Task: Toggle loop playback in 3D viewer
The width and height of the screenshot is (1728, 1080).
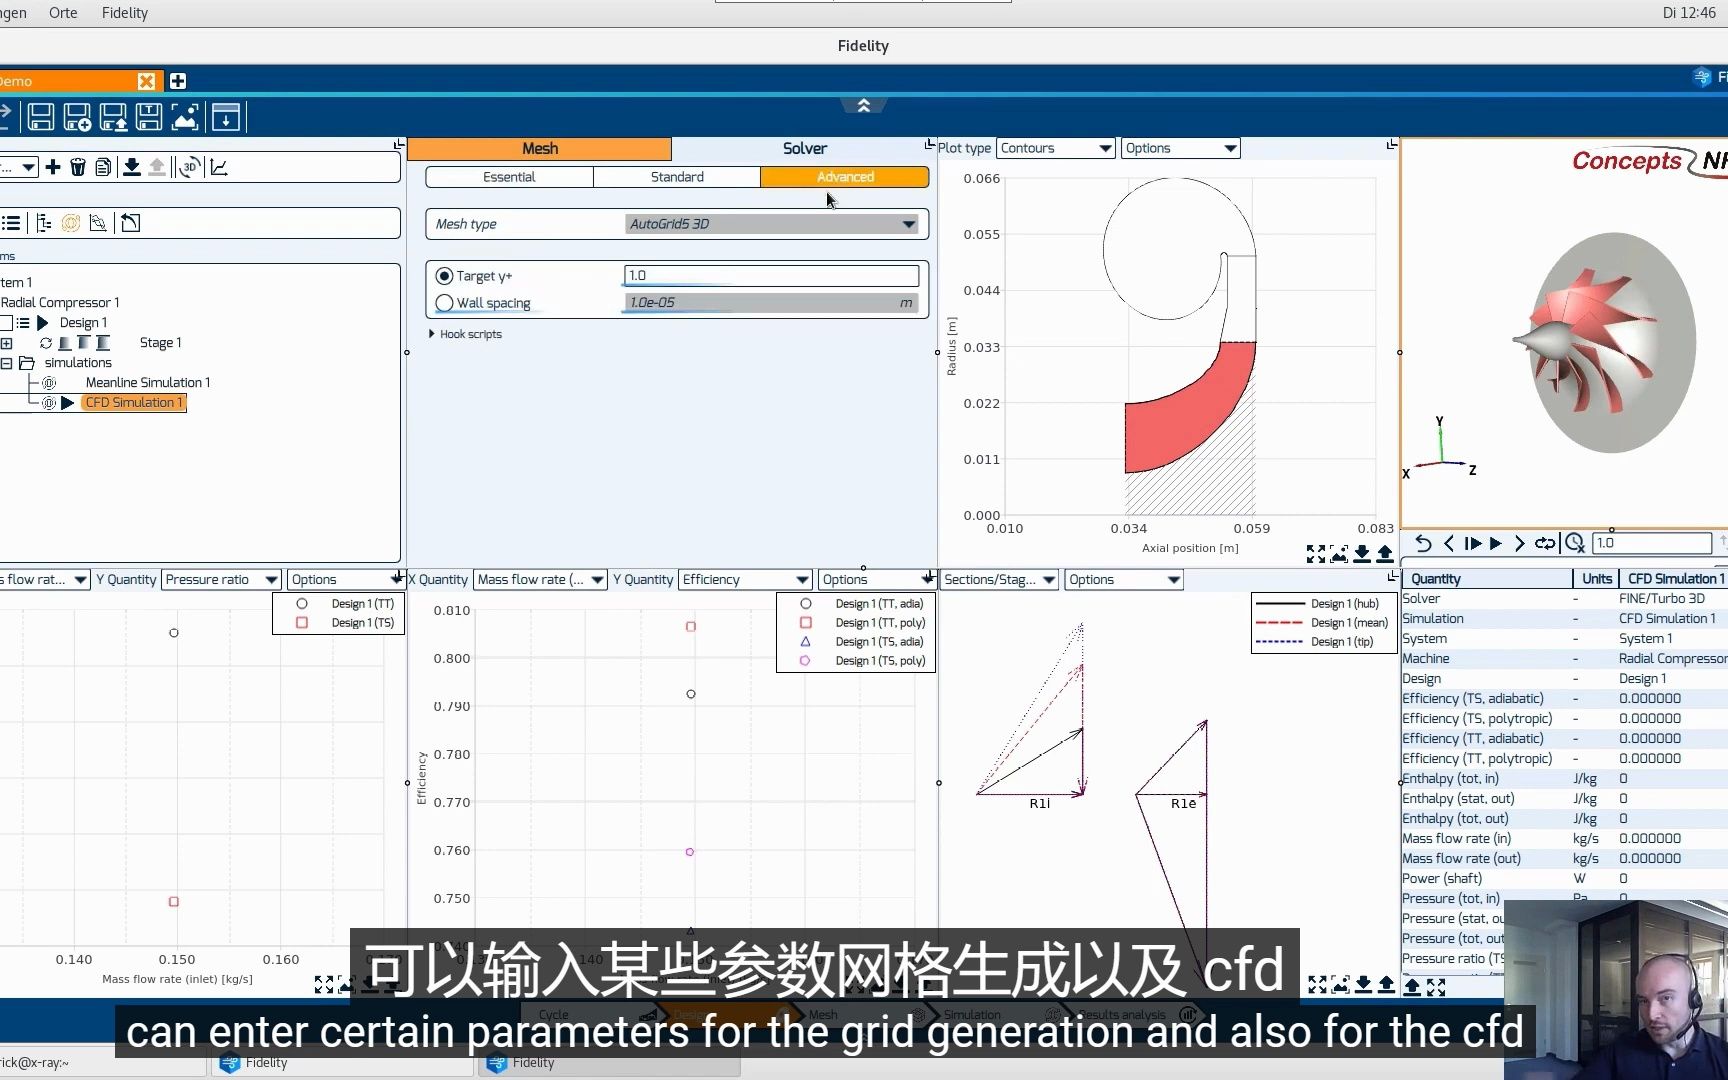Action: click(x=1545, y=543)
